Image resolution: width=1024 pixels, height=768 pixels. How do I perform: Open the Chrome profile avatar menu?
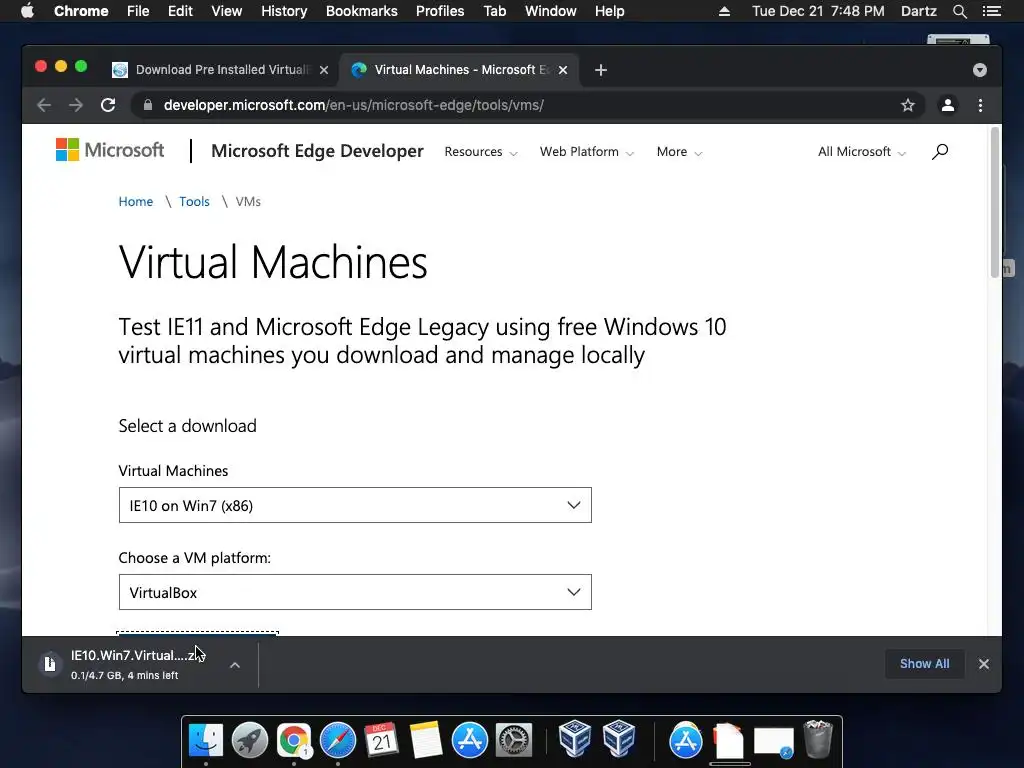[x=948, y=105]
